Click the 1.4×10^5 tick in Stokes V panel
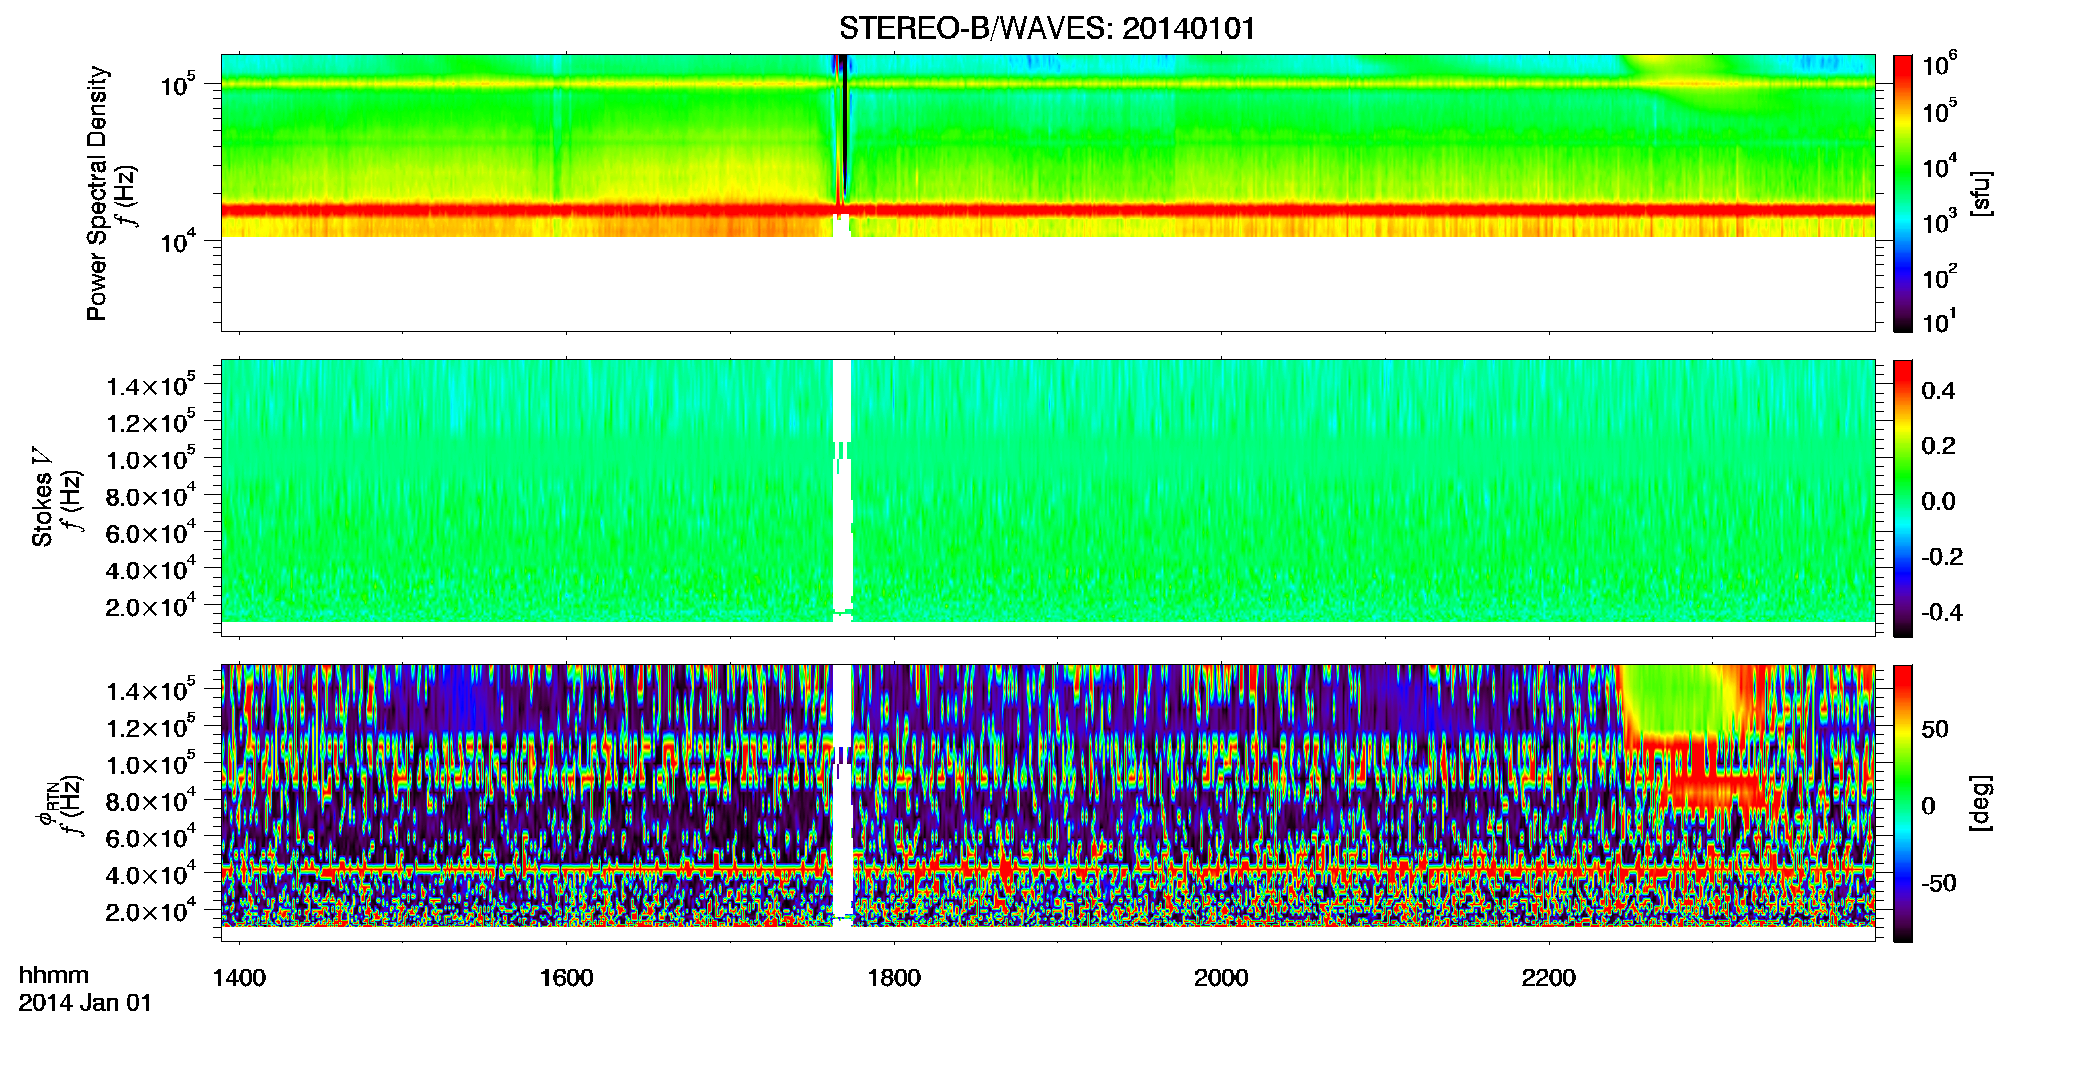Image resolution: width=2096 pixels, height=1080 pixels. [x=151, y=384]
